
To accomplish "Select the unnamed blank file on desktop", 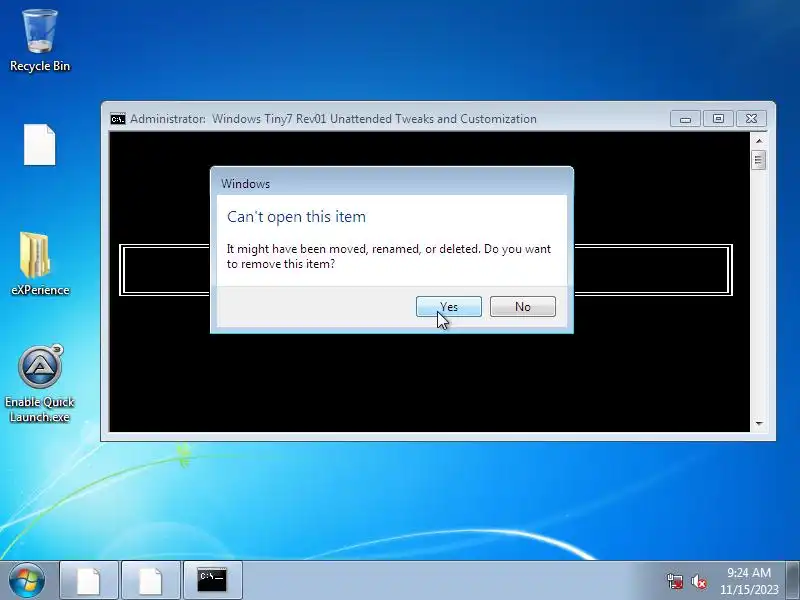I will (40, 145).
